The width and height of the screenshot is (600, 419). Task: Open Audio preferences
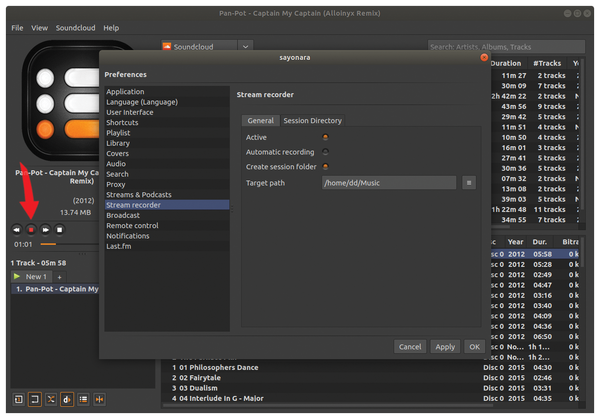[x=167, y=164]
